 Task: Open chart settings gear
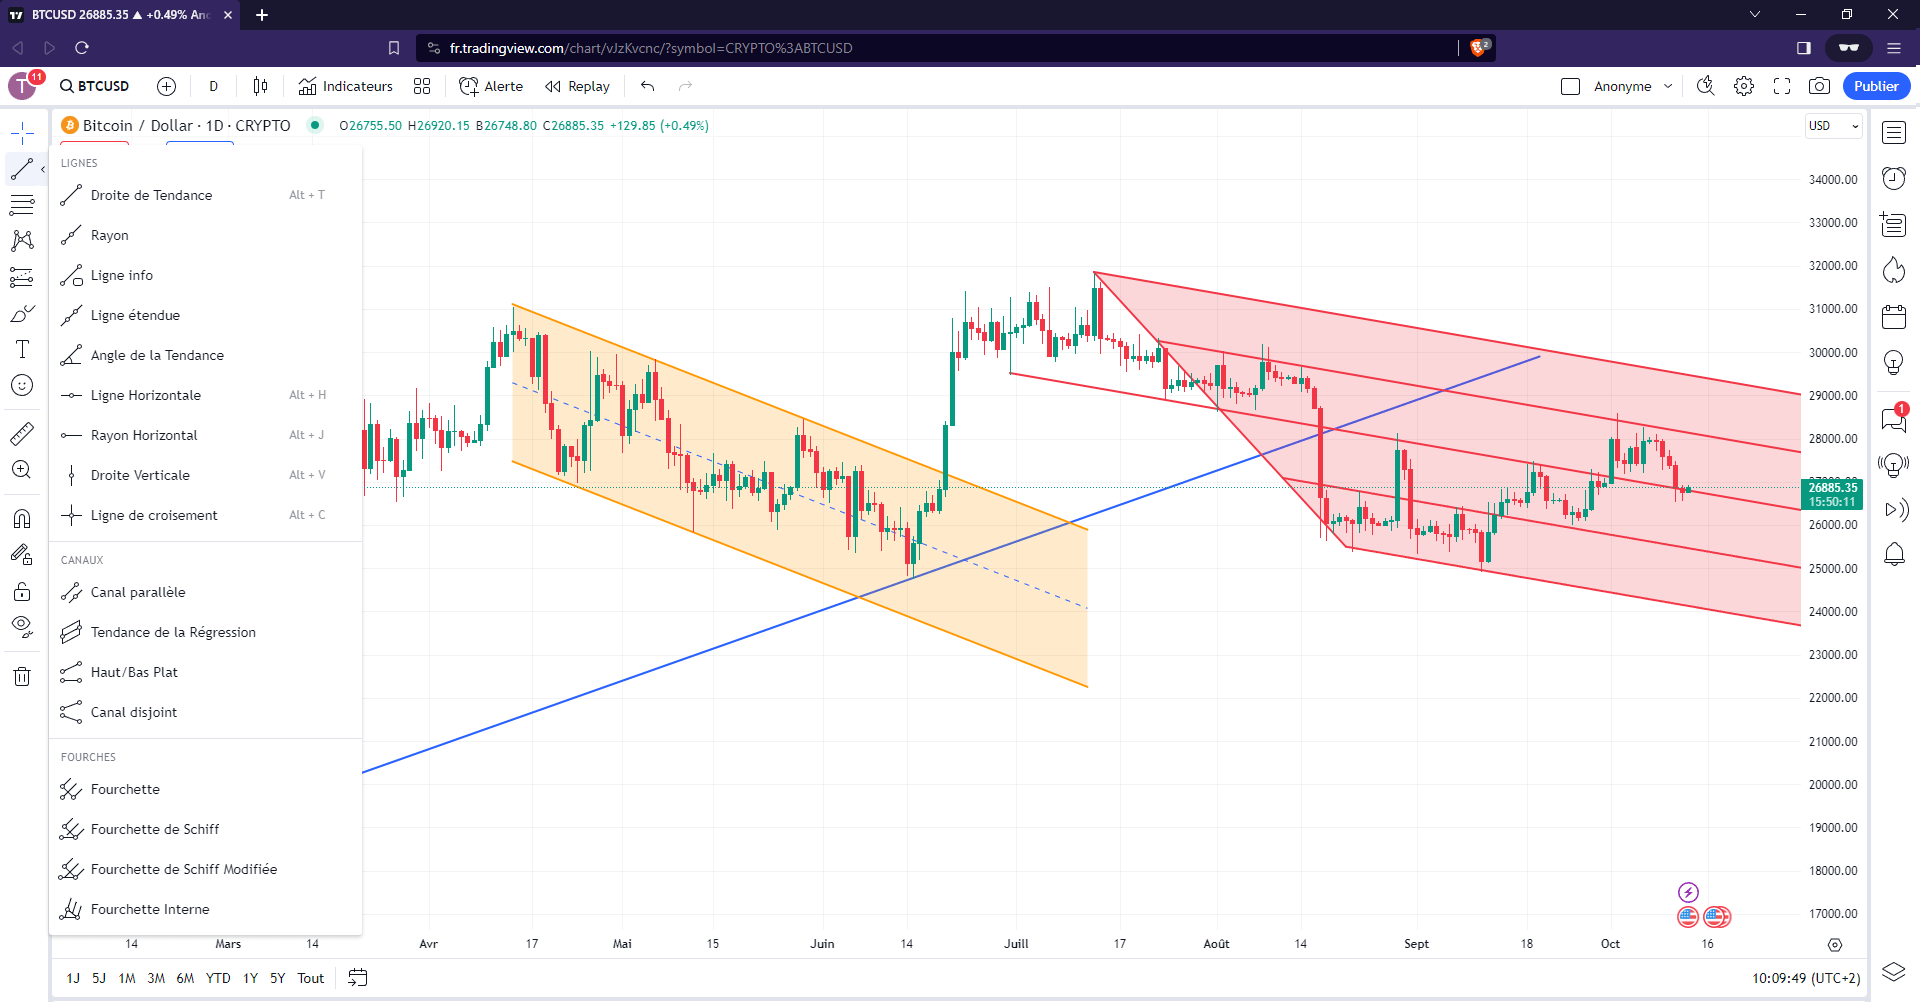pyautogui.click(x=1744, y=86)
